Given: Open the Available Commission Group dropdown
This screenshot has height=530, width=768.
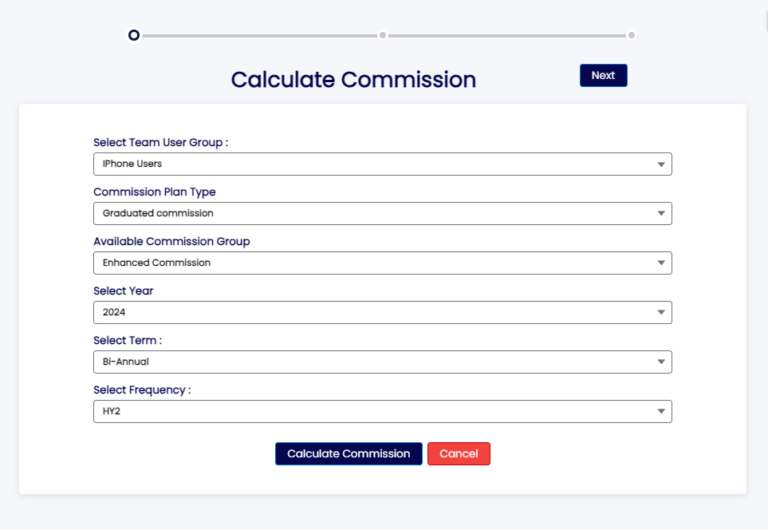Looking at the screenshot, I should coord(382,263).
